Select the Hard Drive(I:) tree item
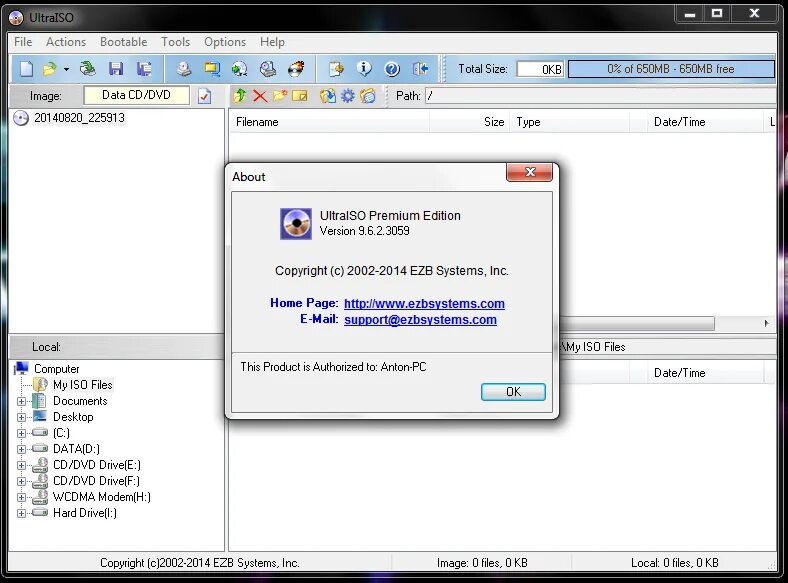 pos(85,513)
